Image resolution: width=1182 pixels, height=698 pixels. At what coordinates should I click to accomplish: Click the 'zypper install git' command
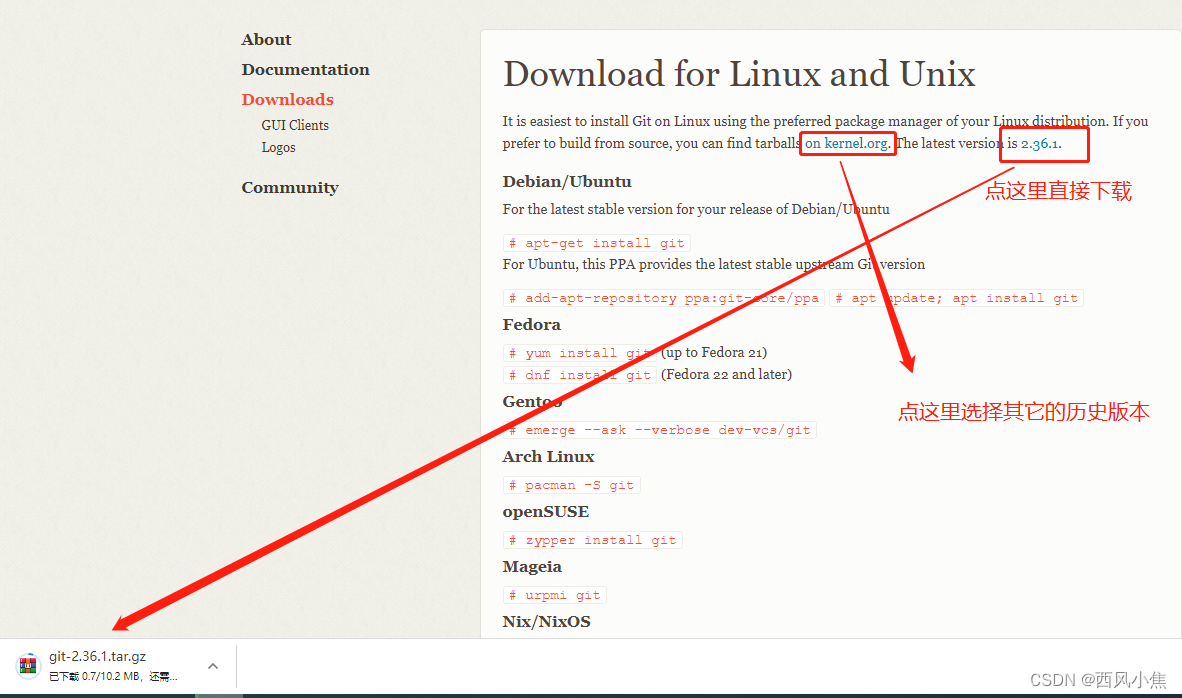[x=593, y=540]
